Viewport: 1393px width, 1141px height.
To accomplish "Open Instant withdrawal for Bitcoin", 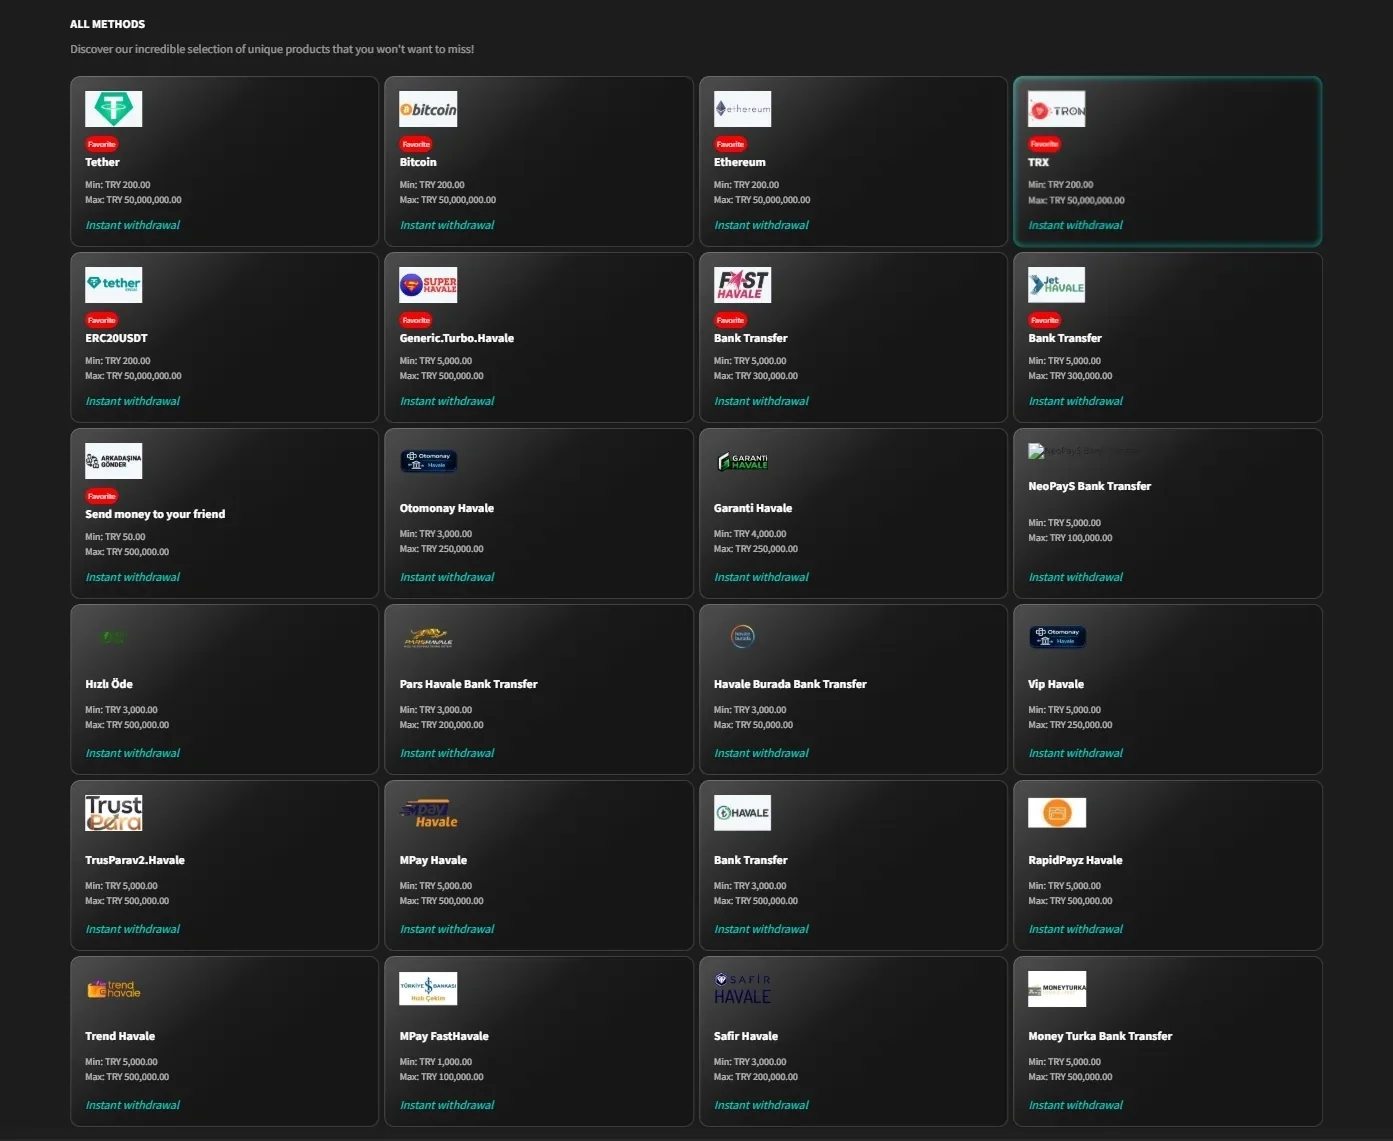I will click(x=447, y=225).
